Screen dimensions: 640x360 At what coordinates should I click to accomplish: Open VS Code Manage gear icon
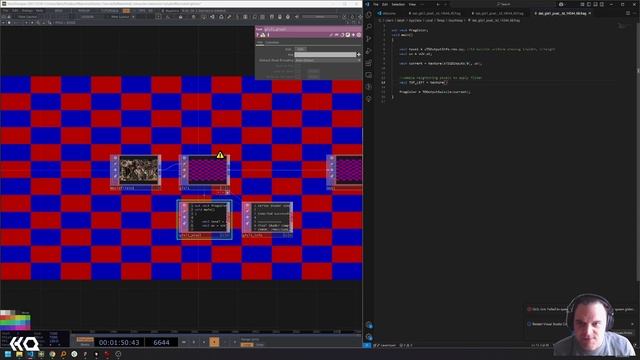click(x=369, y=337)
